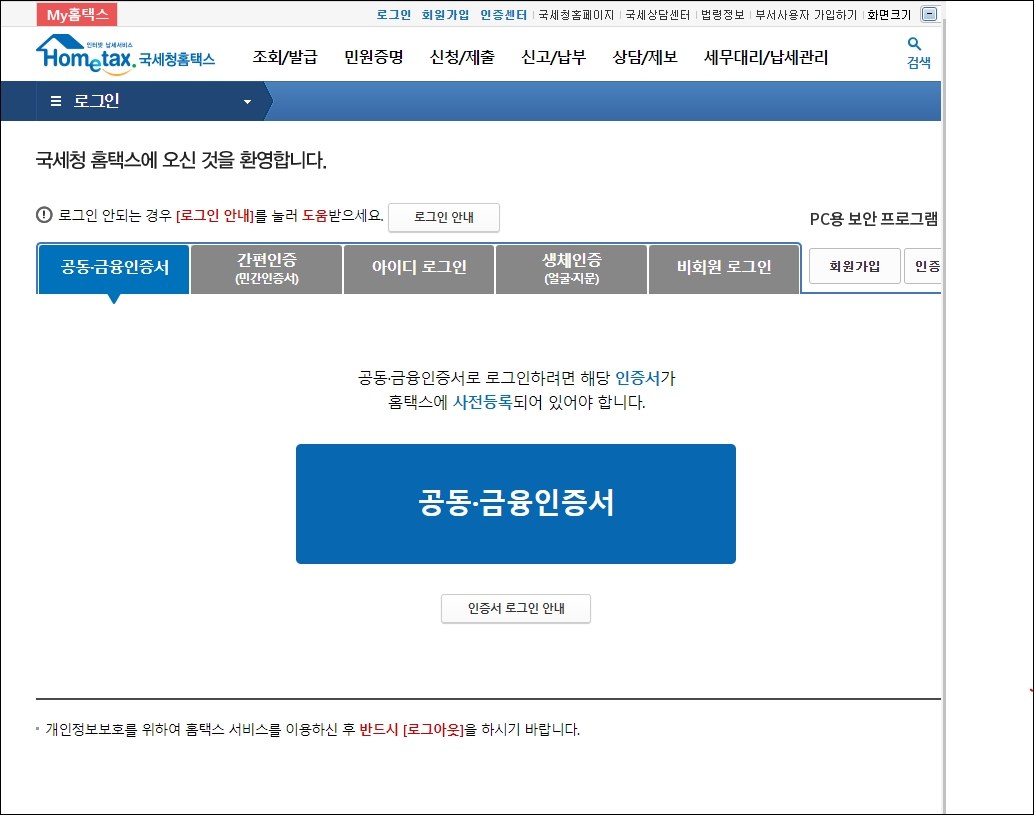The width and height of the screenshot is (1034, 815).
Task: Open the 세무대리/납세관리 menu
Action: pyautogui.click(x=766, y=57)
